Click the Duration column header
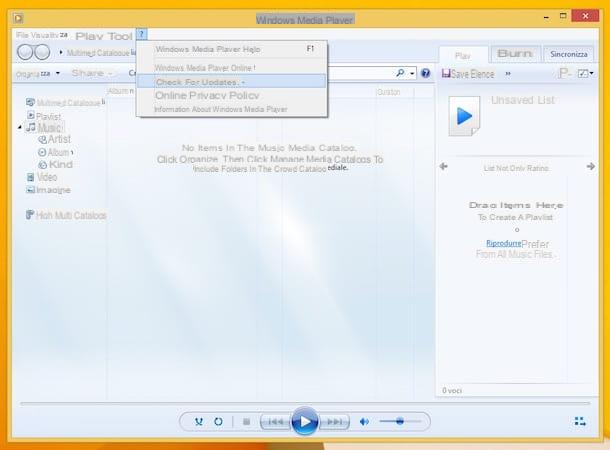610x450 pixels. 389,92
